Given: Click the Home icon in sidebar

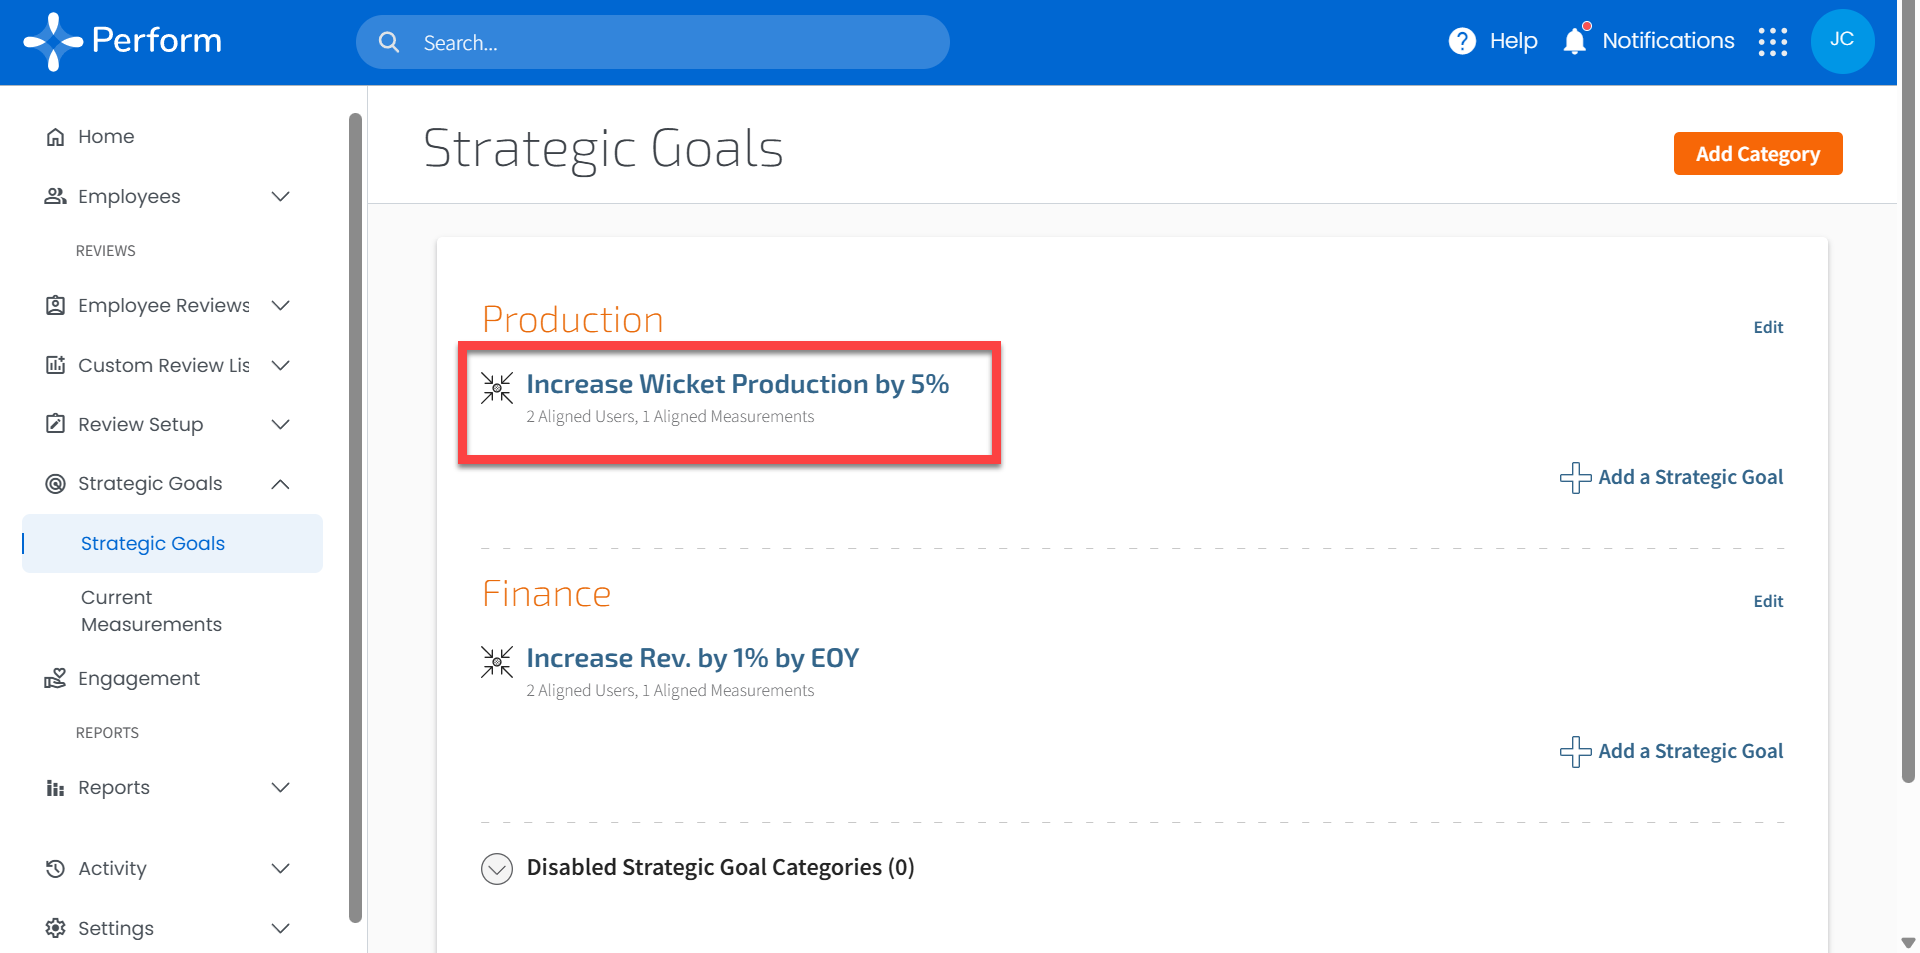Looking at the screenshot, I should click(x=56, y=137).
